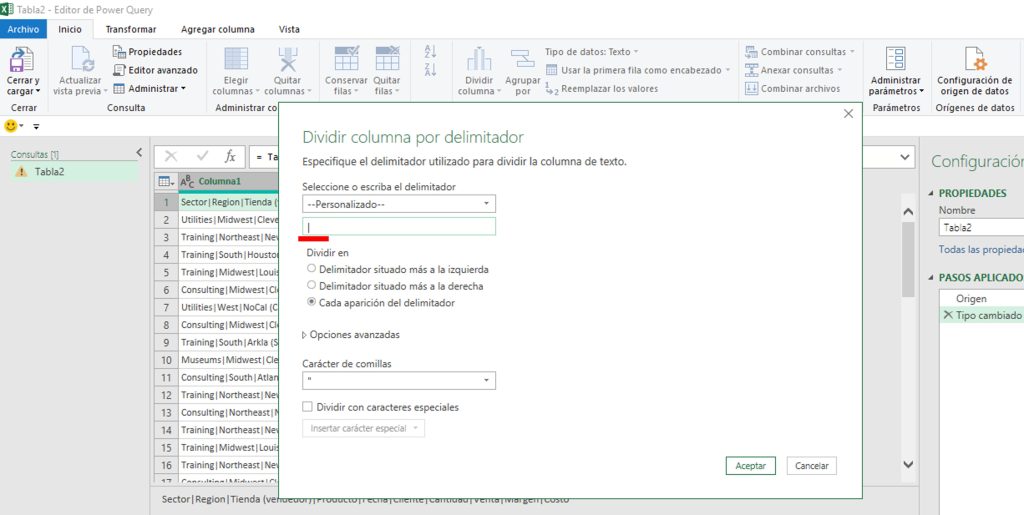Expand Opciones avanzadas

tap(351, 334)
